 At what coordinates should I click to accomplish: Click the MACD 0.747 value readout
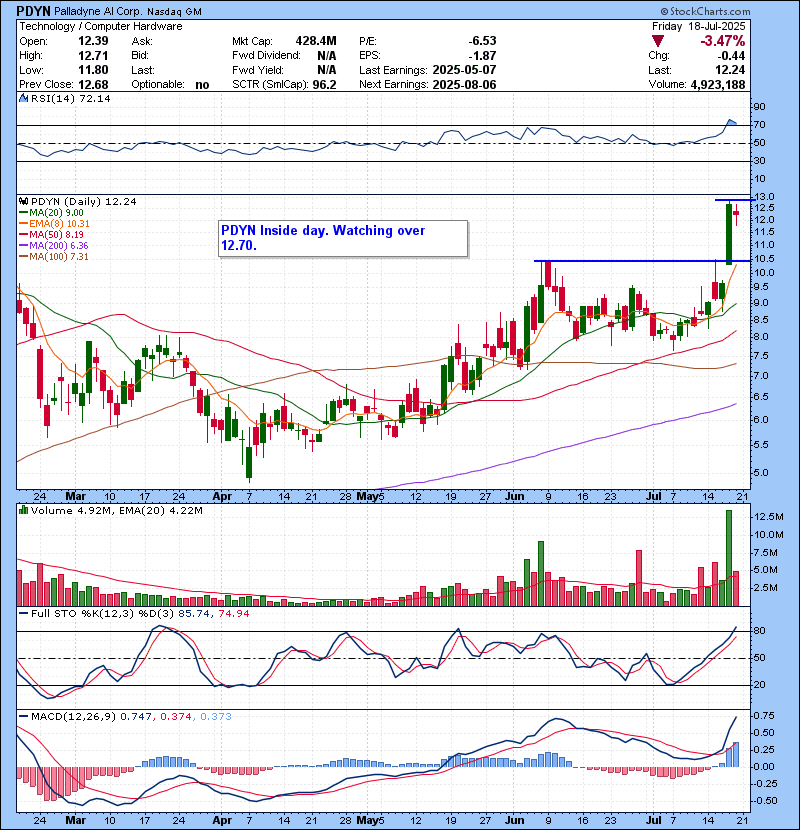(x=135, y=717)
